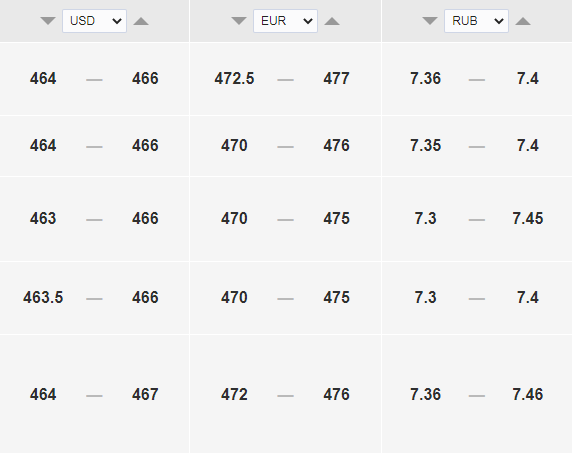
Task: Open the USD currency dropdown
Action: click(94, 21)
